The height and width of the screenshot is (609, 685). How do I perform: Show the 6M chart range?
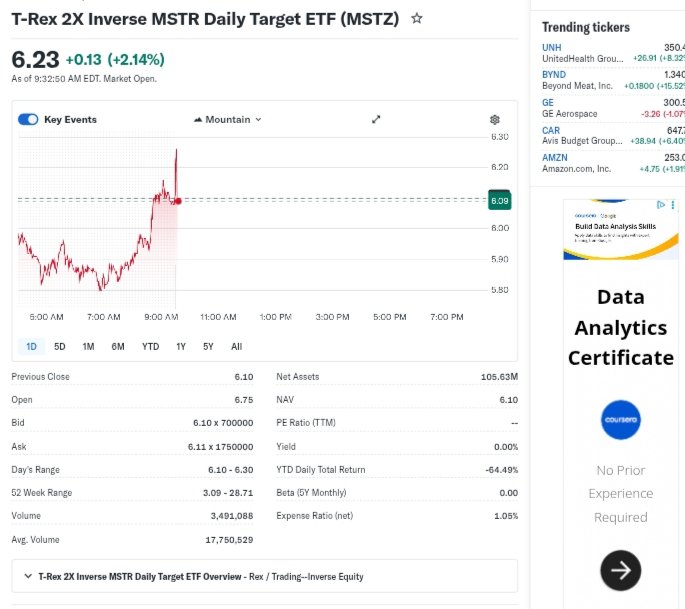click(x=118, y=346)
